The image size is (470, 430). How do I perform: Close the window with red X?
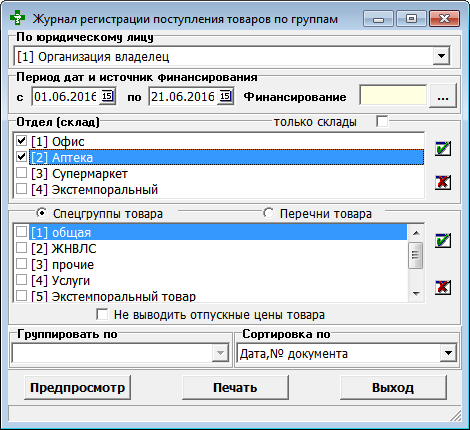pos(444,19)
